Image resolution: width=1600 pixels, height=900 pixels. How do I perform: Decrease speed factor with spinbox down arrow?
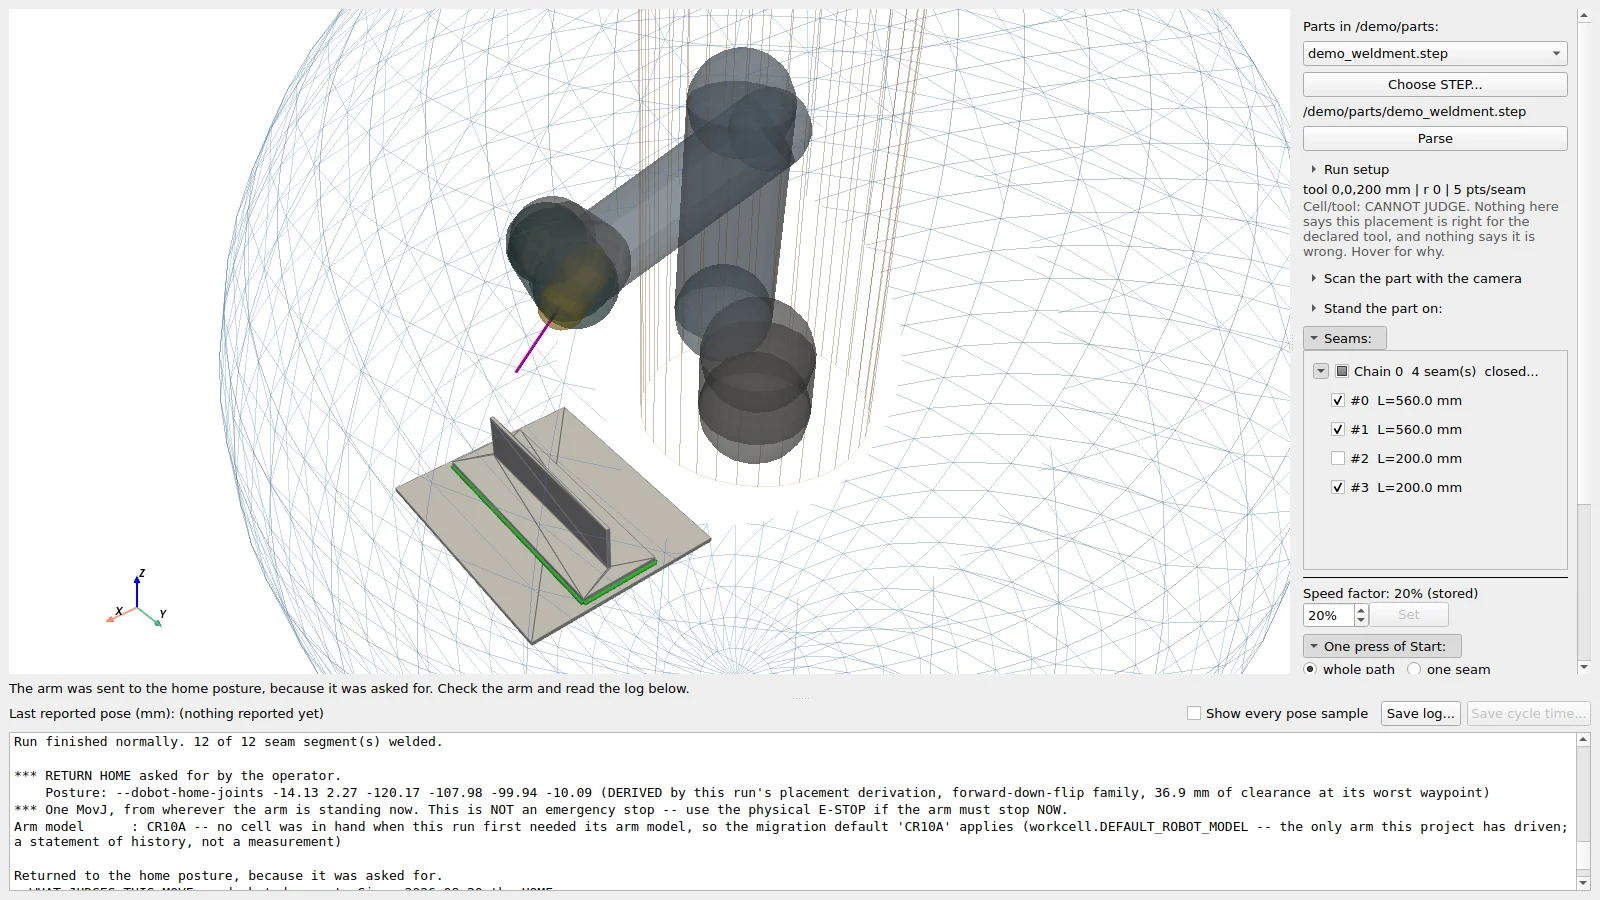(1360, 621)
